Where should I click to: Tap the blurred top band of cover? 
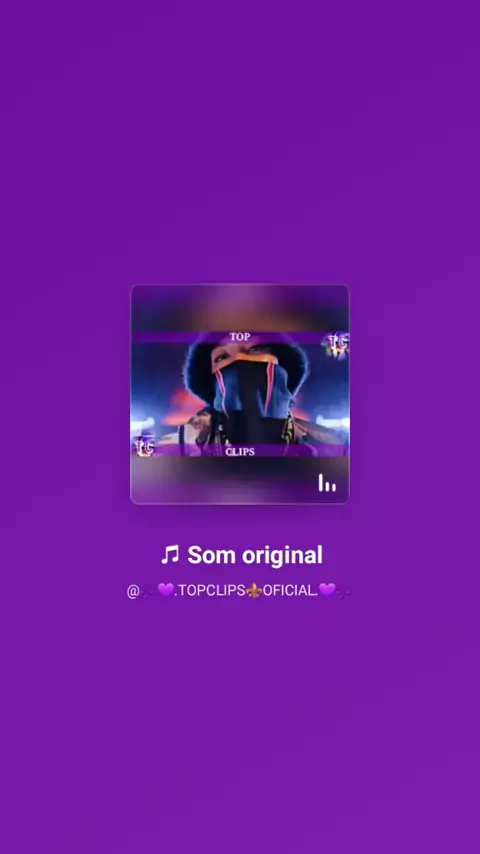(x=240, y=308)
